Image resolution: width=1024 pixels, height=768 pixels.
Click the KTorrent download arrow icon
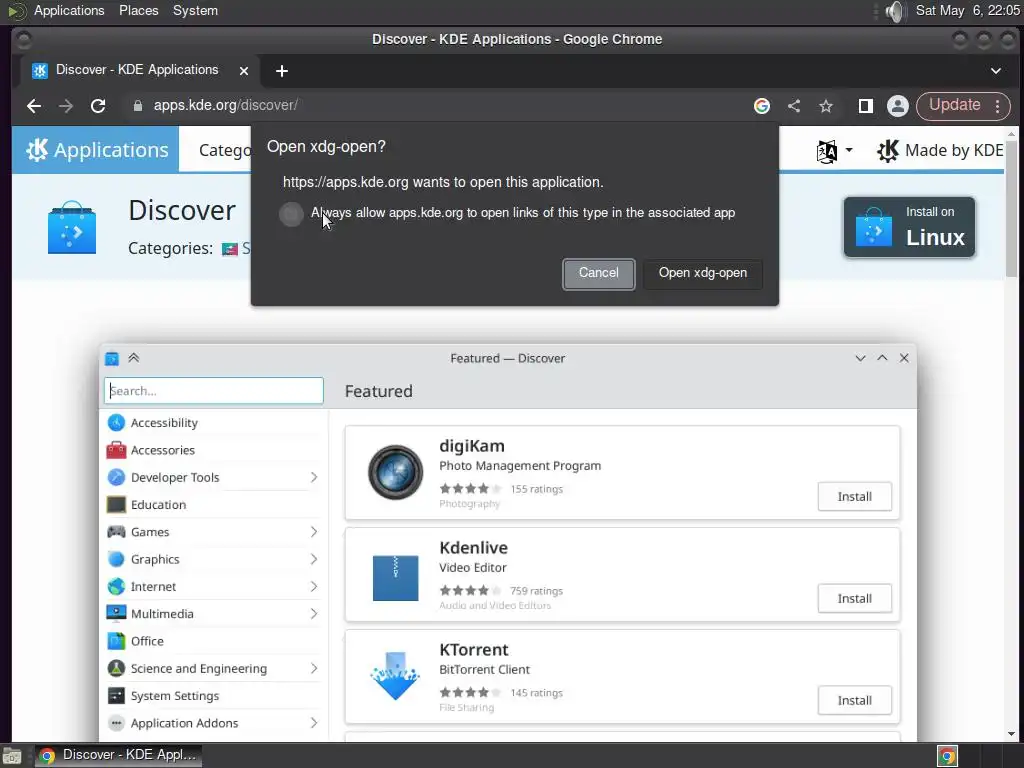(395, 677)
